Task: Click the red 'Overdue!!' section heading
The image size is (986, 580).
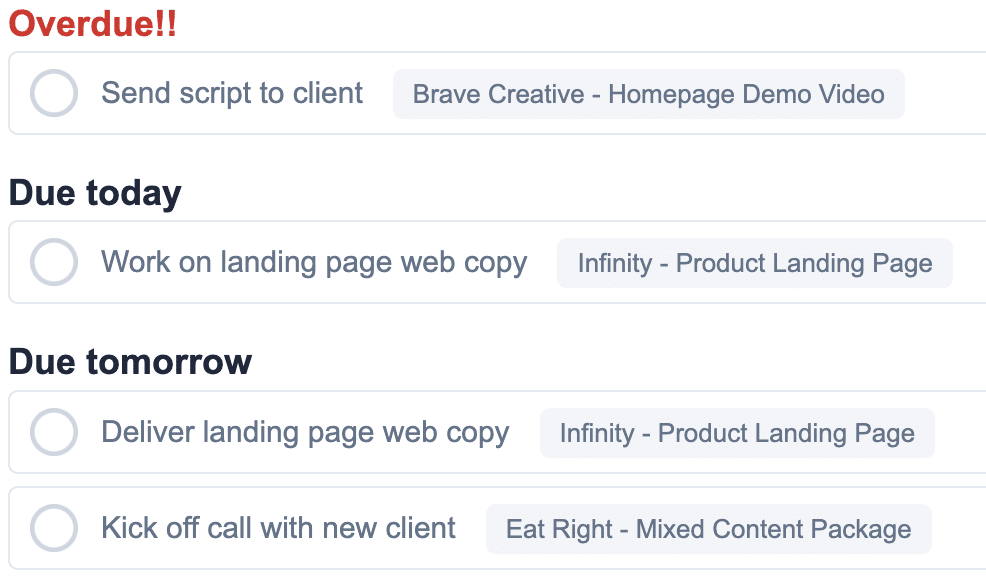Action: [x=92, y=24]
